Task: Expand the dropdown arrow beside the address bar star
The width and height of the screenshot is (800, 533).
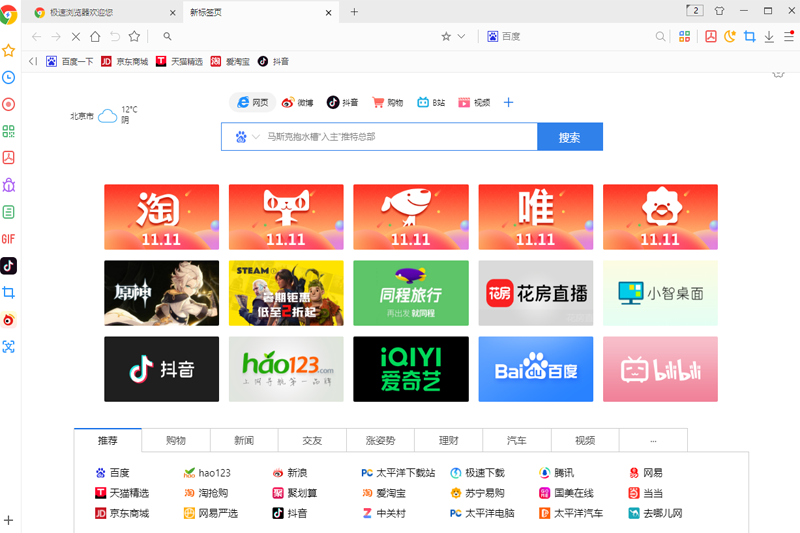Action: pyautogui.click(x=461, y=37)
